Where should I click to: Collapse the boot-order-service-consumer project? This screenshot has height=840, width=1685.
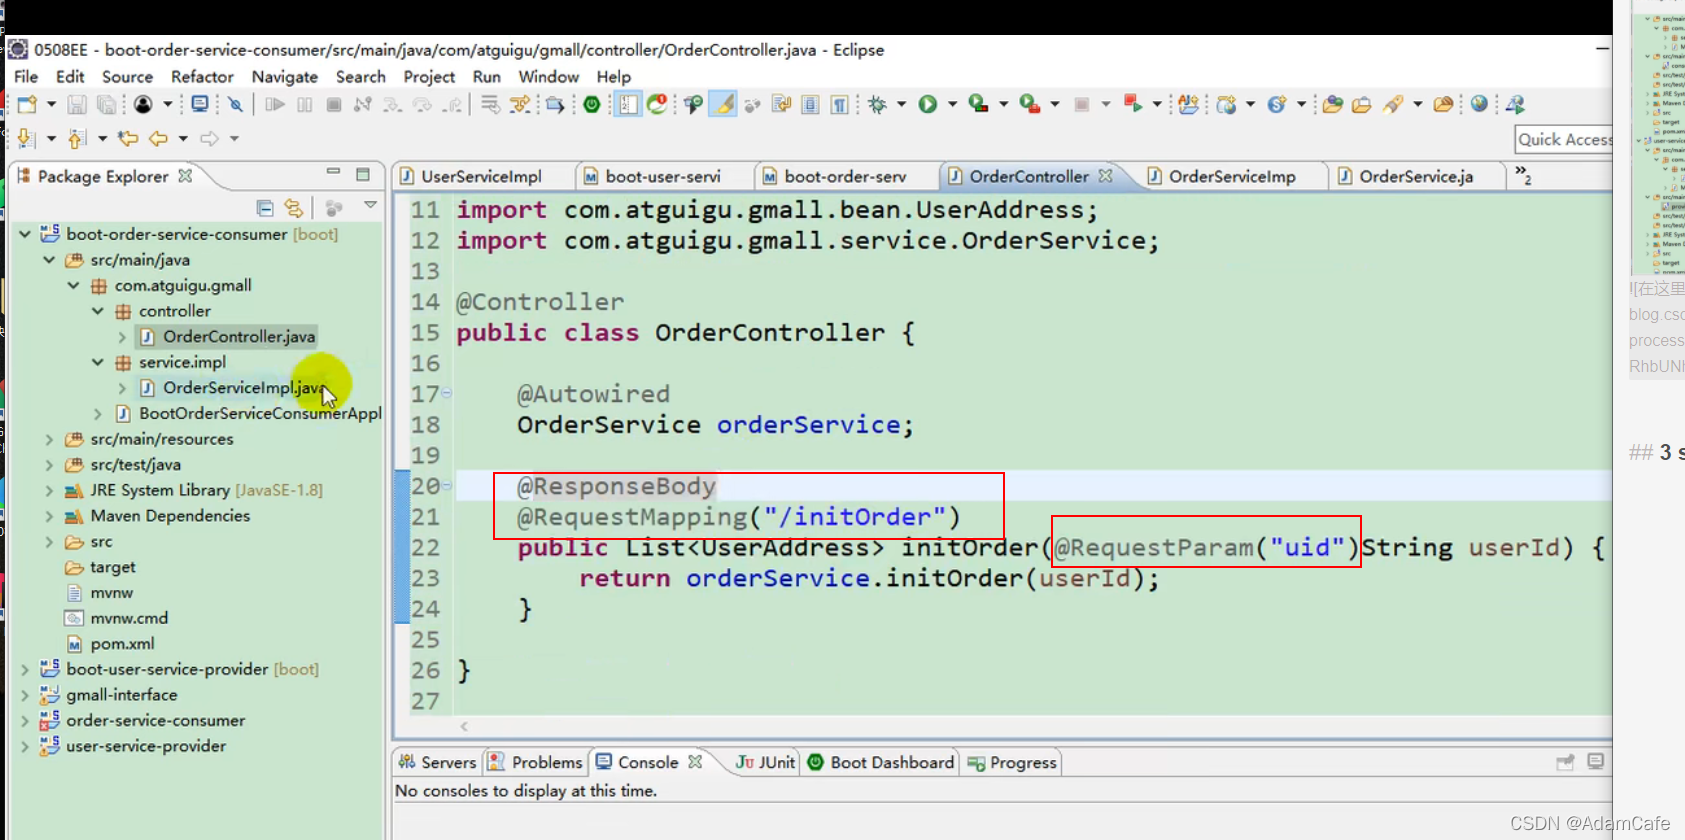point(25,233)
